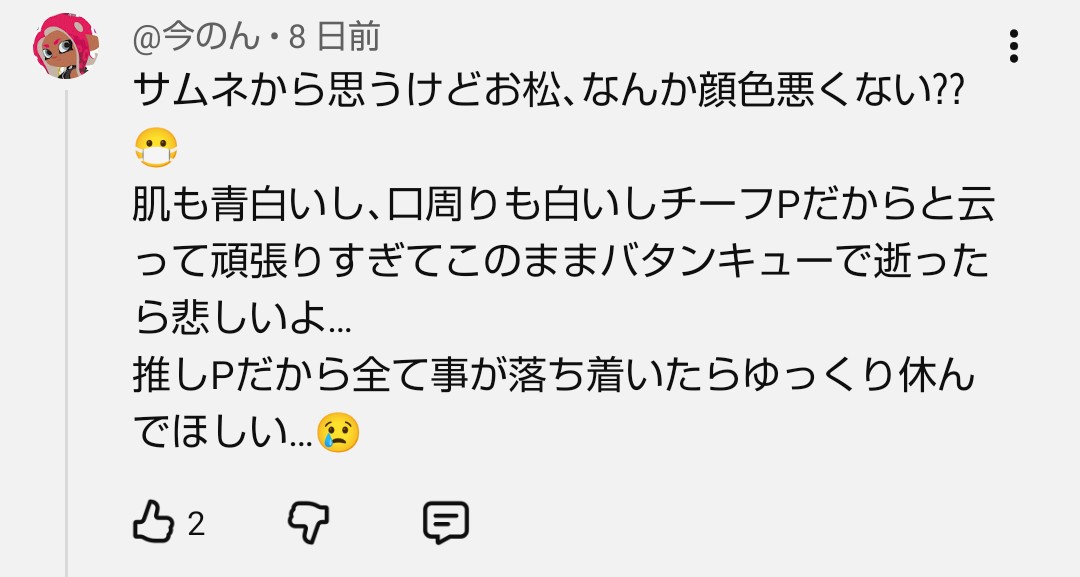Click the text line ら悲しいよ...
The image size is (1080, 577).
point(242,319)
